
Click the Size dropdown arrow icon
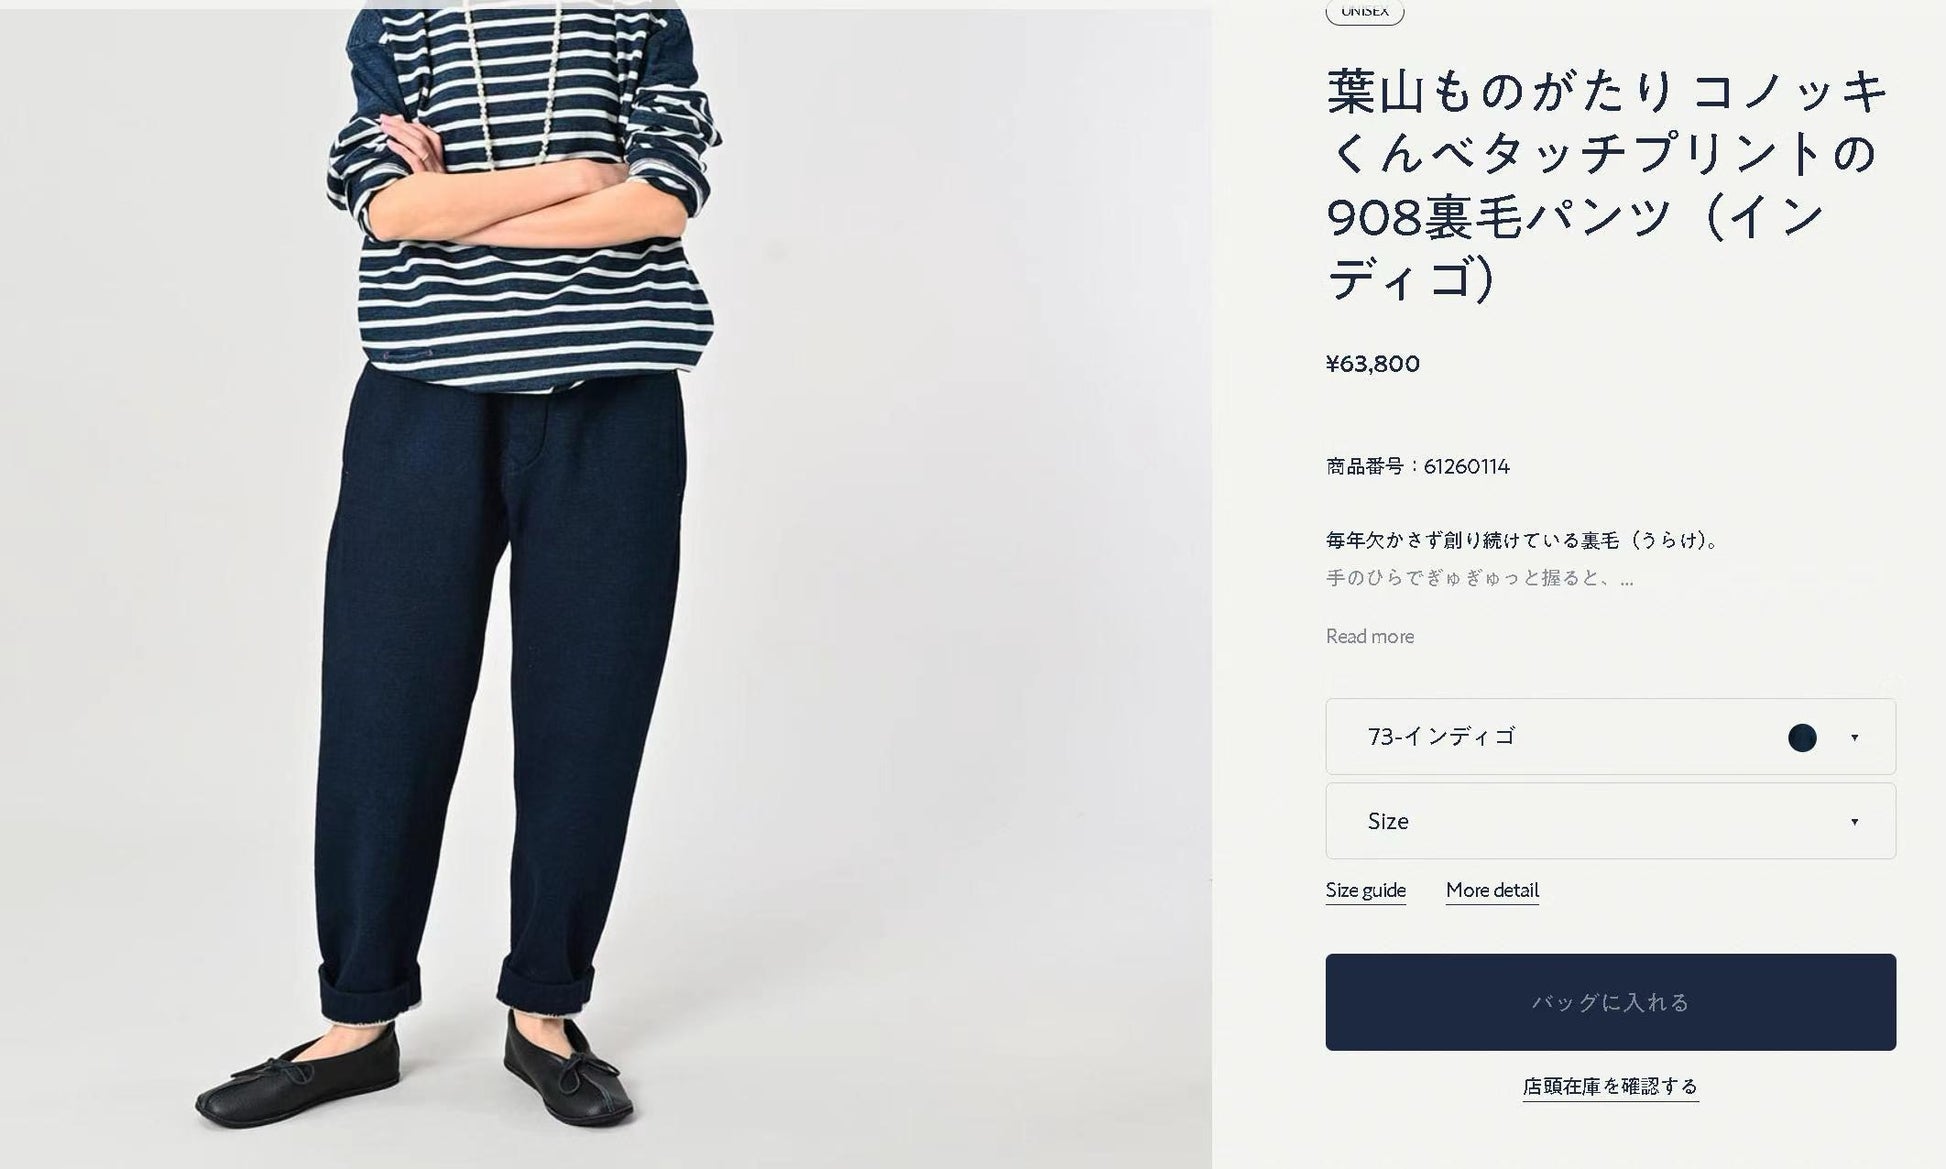coord(1854,822)
